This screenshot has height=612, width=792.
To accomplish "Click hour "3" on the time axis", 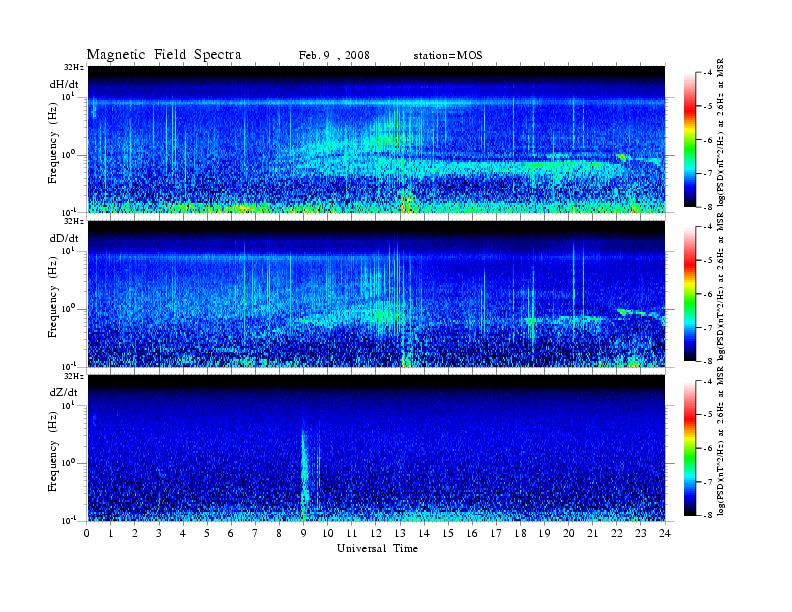I will pos(159,533).
